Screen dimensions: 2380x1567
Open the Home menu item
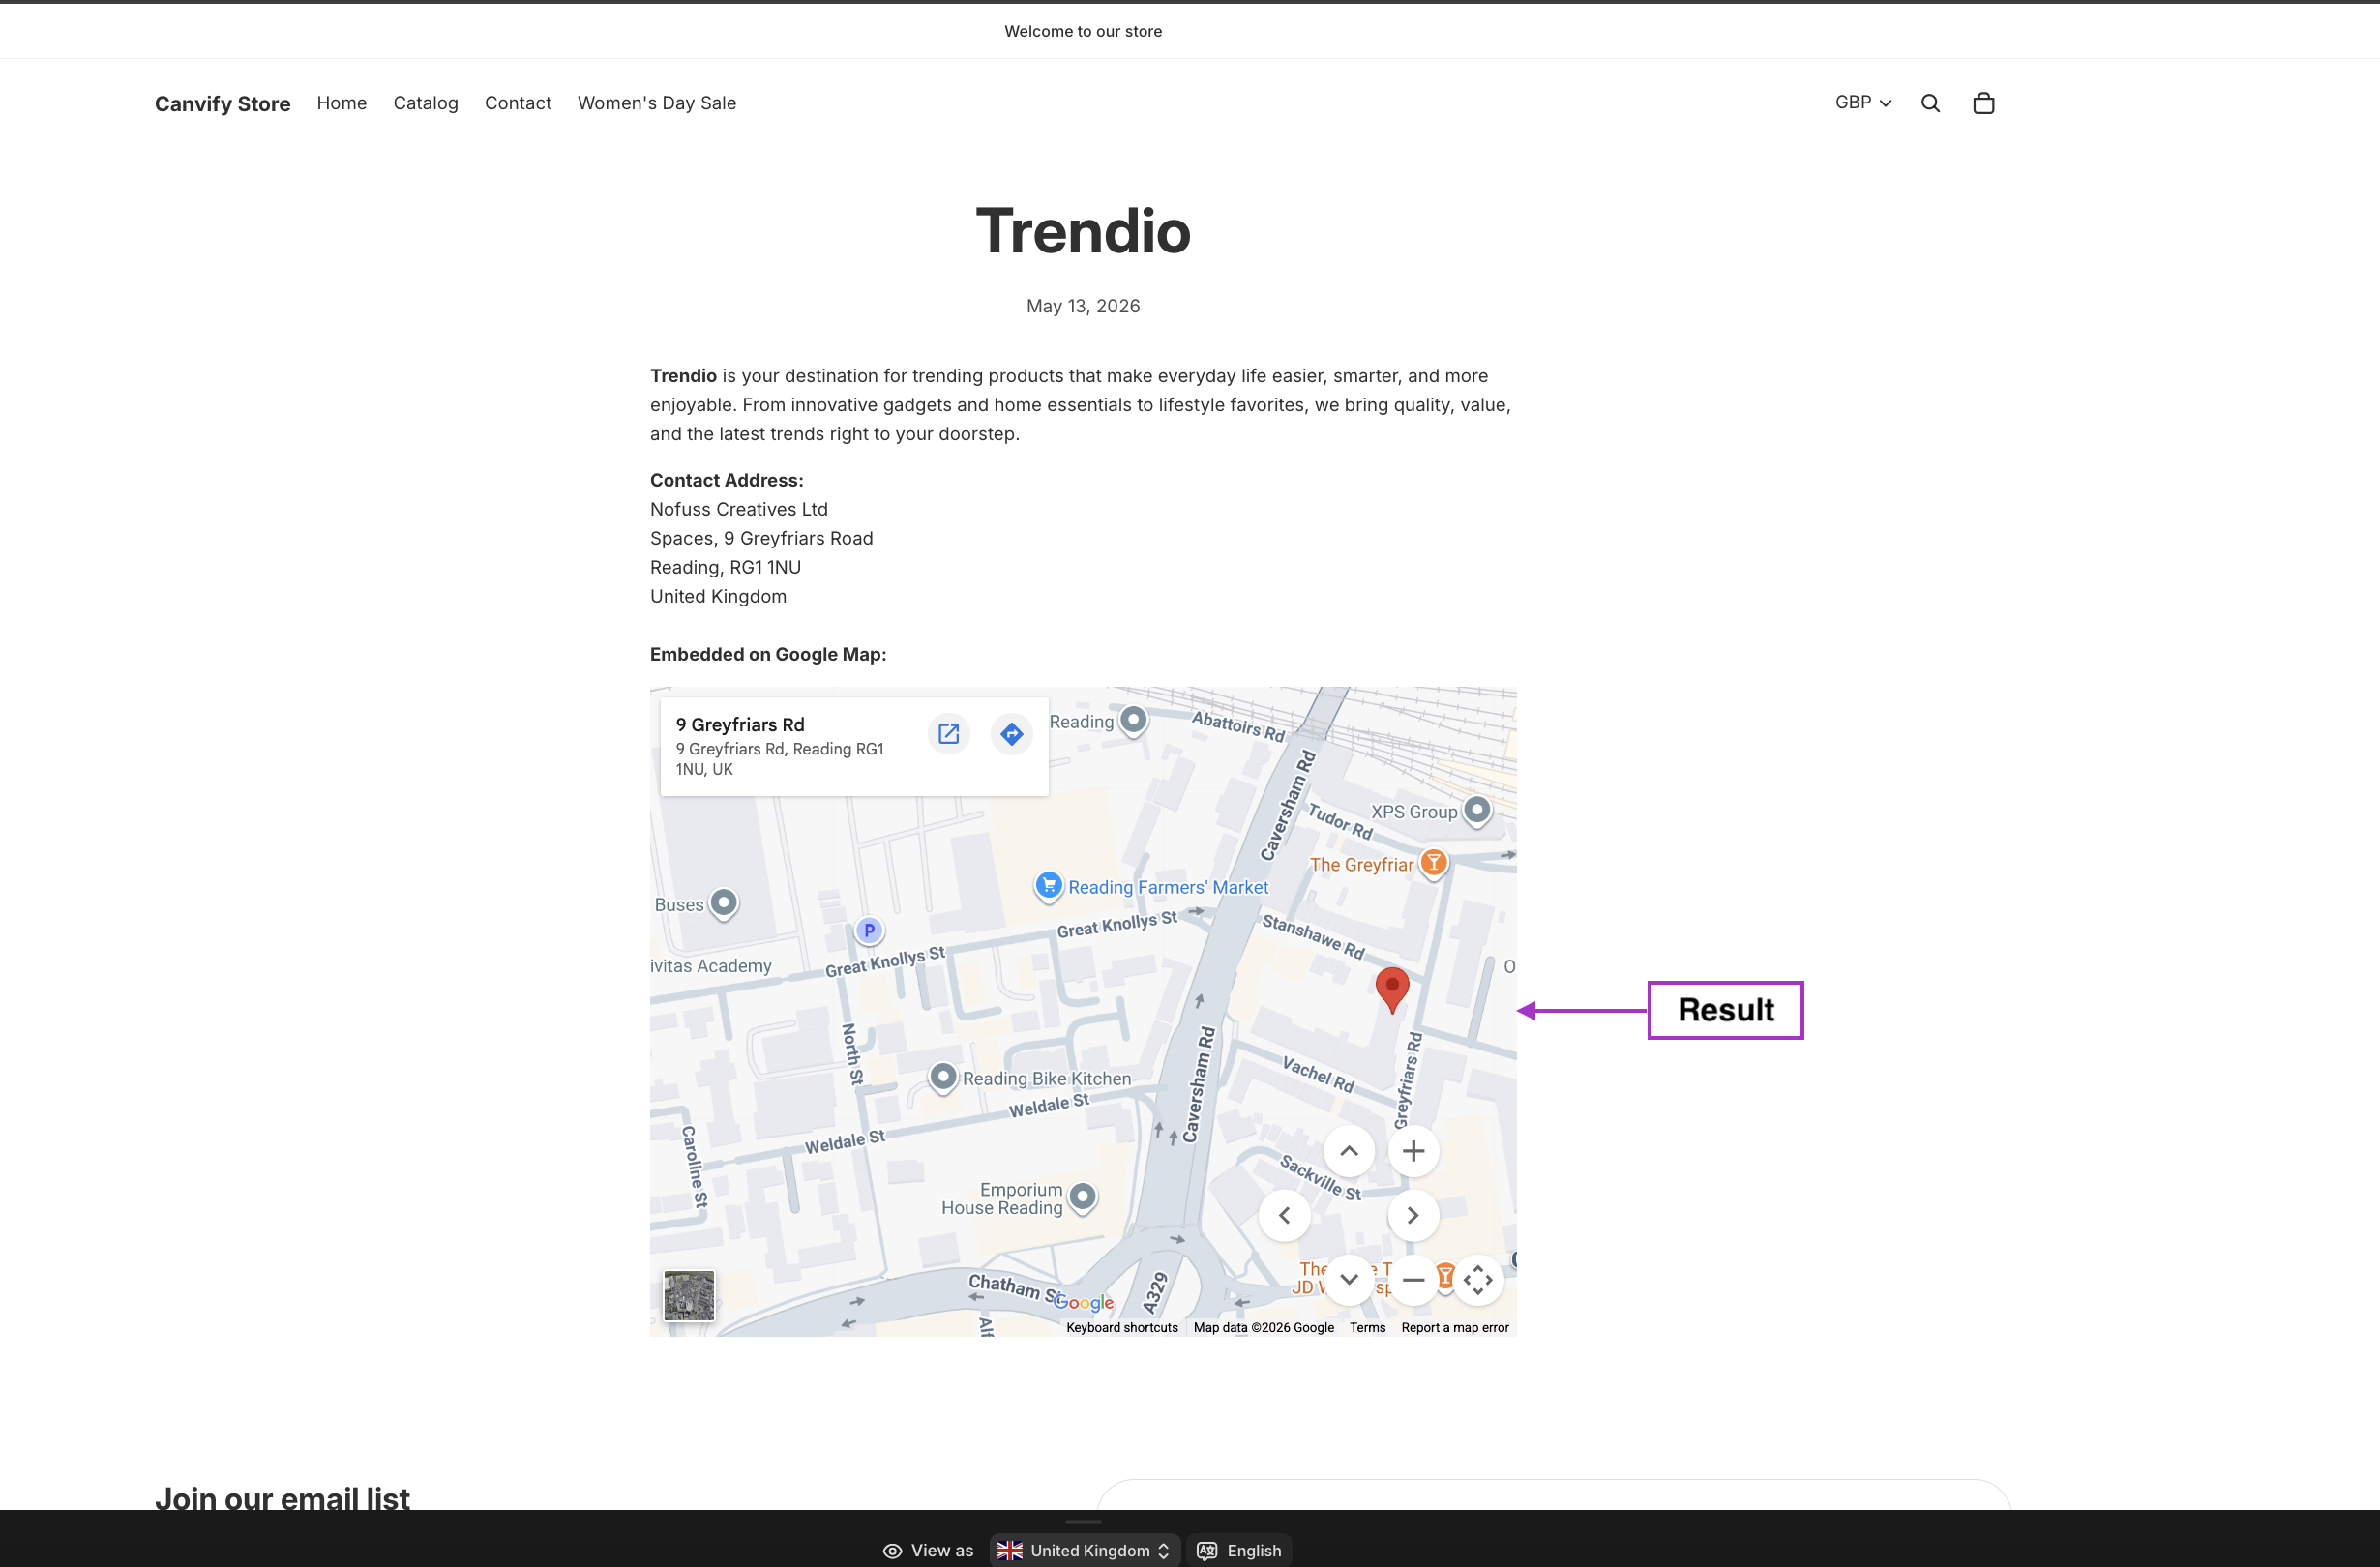342,103
